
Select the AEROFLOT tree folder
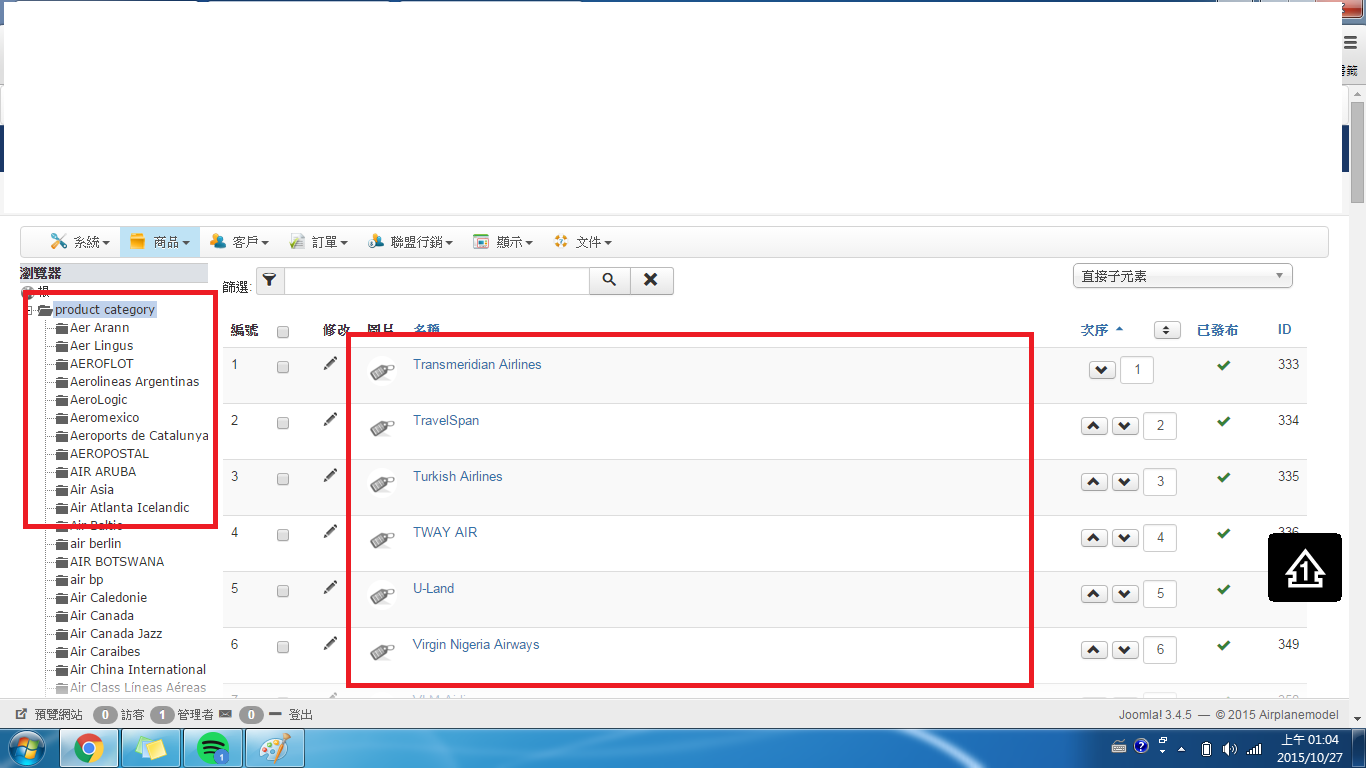pos(101,364)
